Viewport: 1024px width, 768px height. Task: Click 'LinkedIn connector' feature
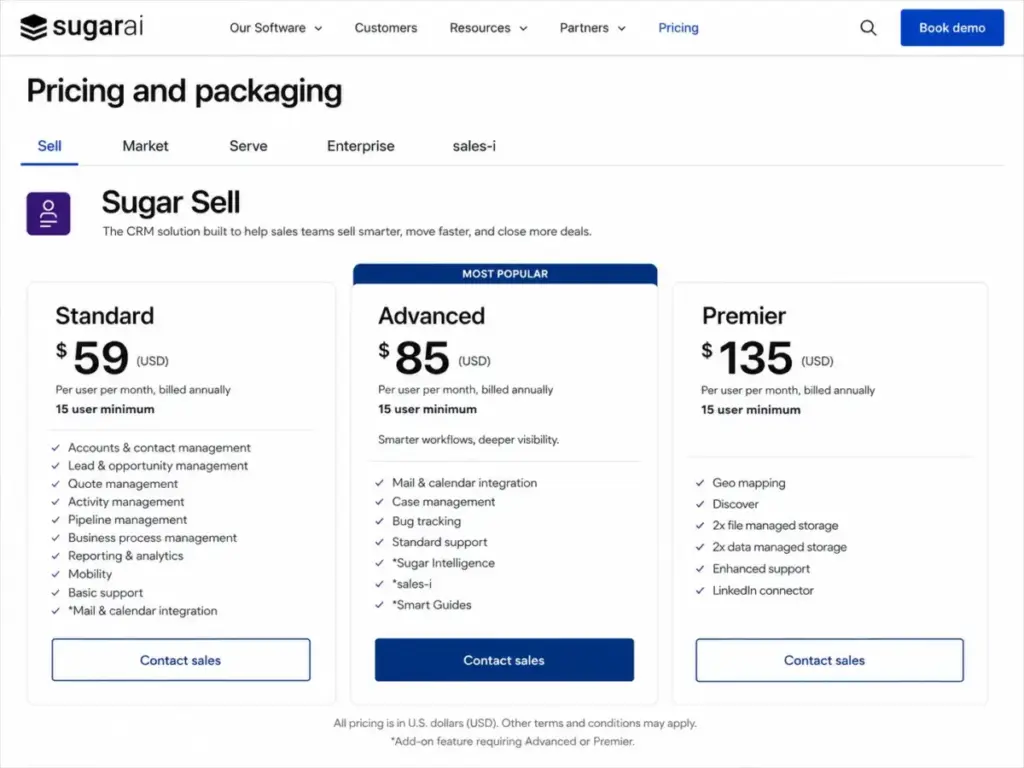763,590
